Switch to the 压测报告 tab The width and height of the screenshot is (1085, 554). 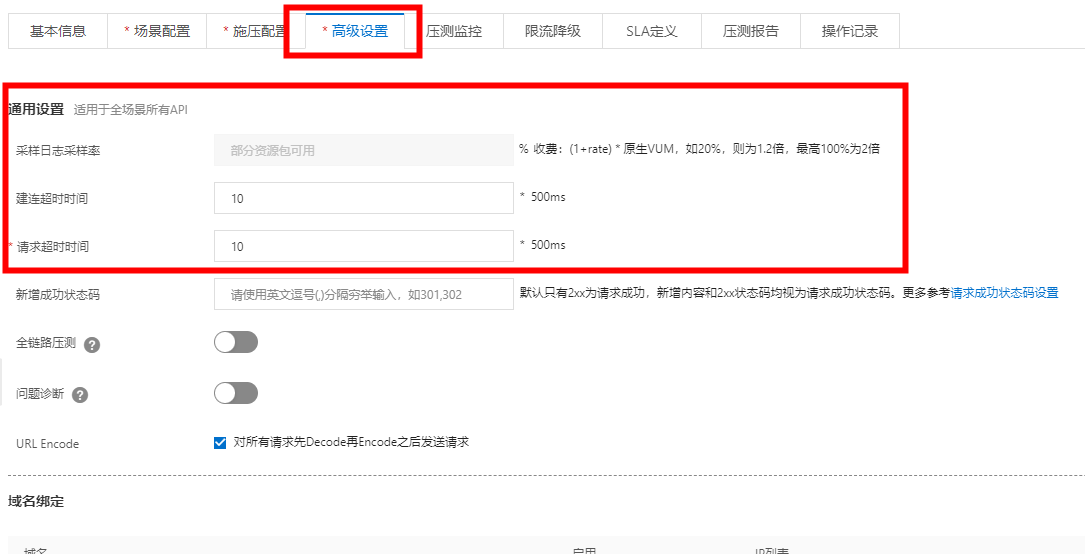coord(751,31)
